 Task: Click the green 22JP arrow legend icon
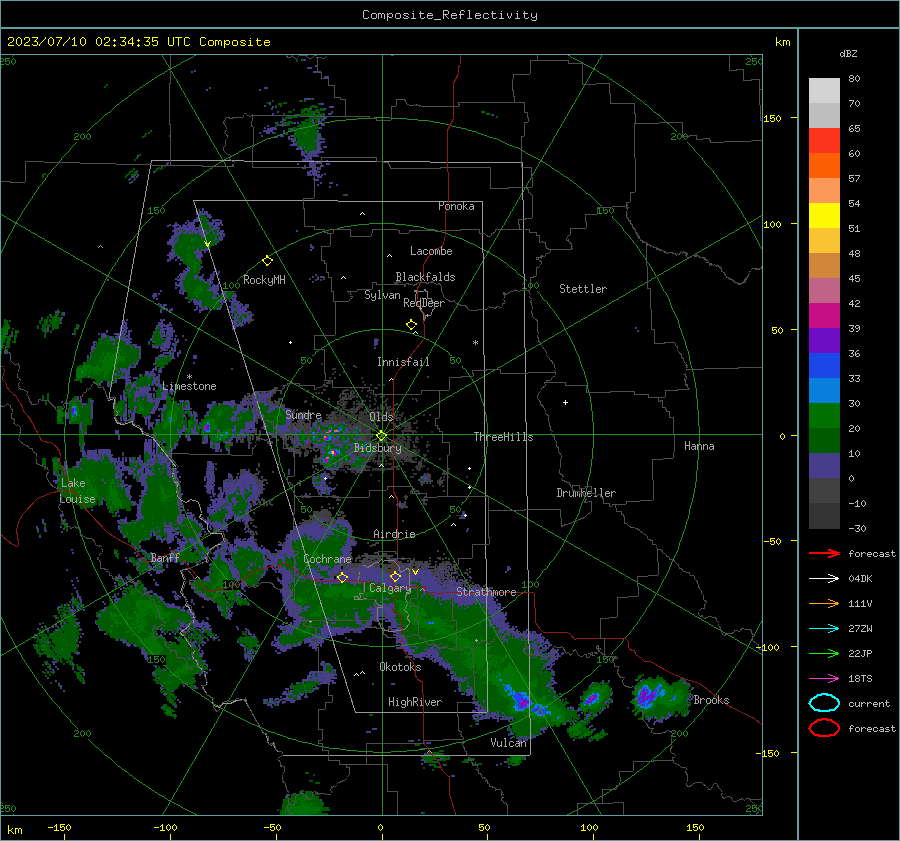click(x=824, y=653)
